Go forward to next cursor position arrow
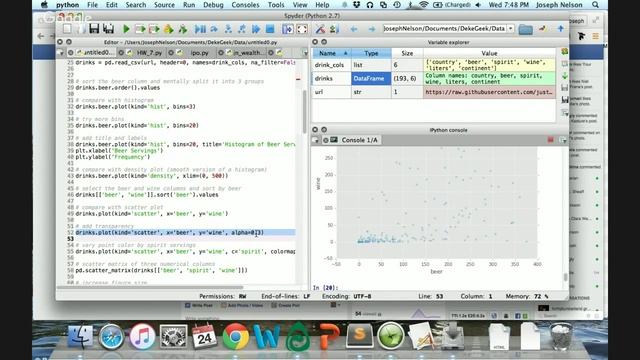Viewport: 640px width, 360px height. [371, 29]
